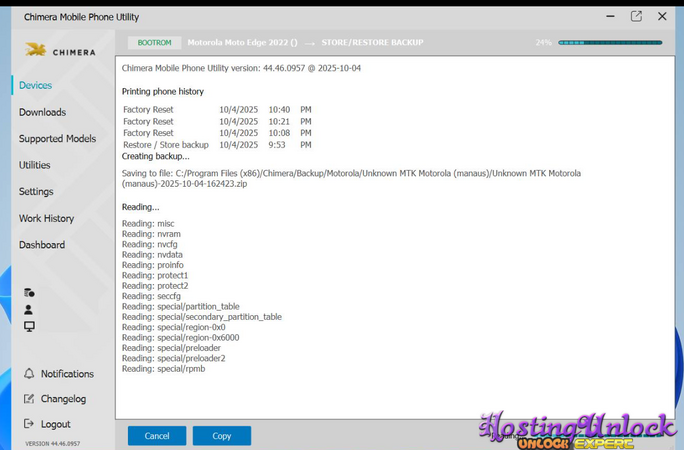View Work History
684x450 pixels.
[x=46, y=218]
